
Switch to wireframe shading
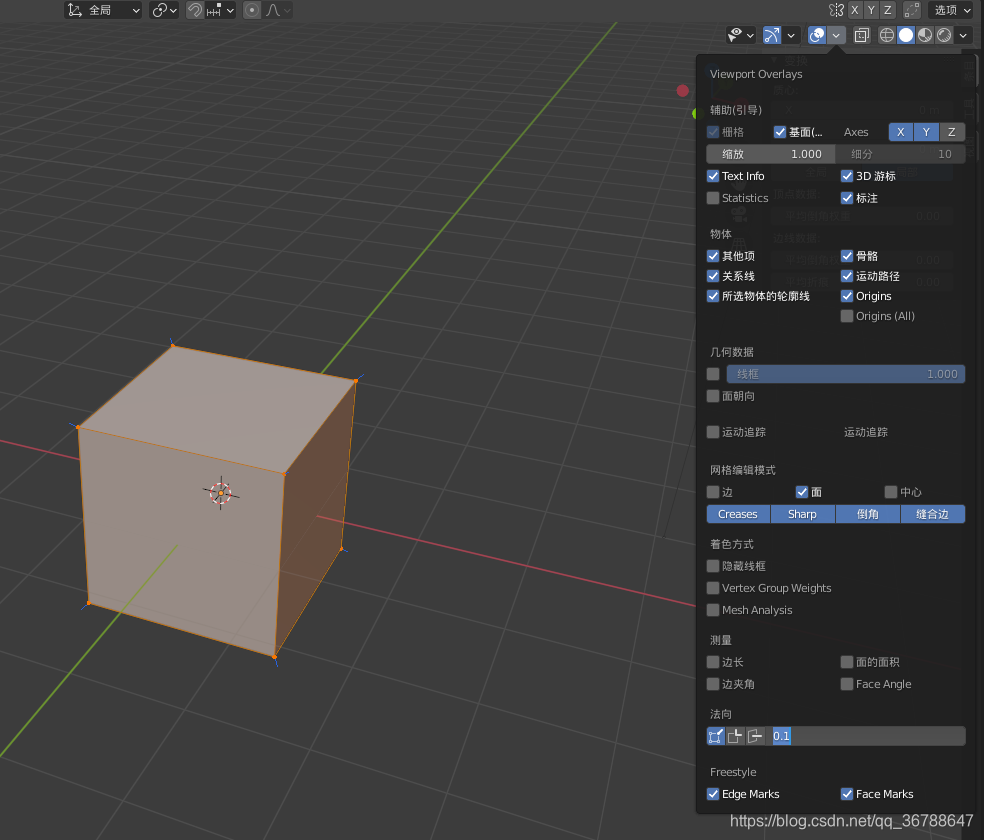[886, 35]
